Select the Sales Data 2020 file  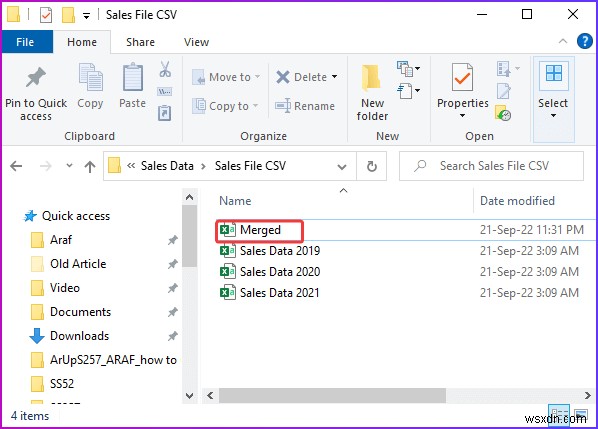pyautogui.click(x=270, y=272)
